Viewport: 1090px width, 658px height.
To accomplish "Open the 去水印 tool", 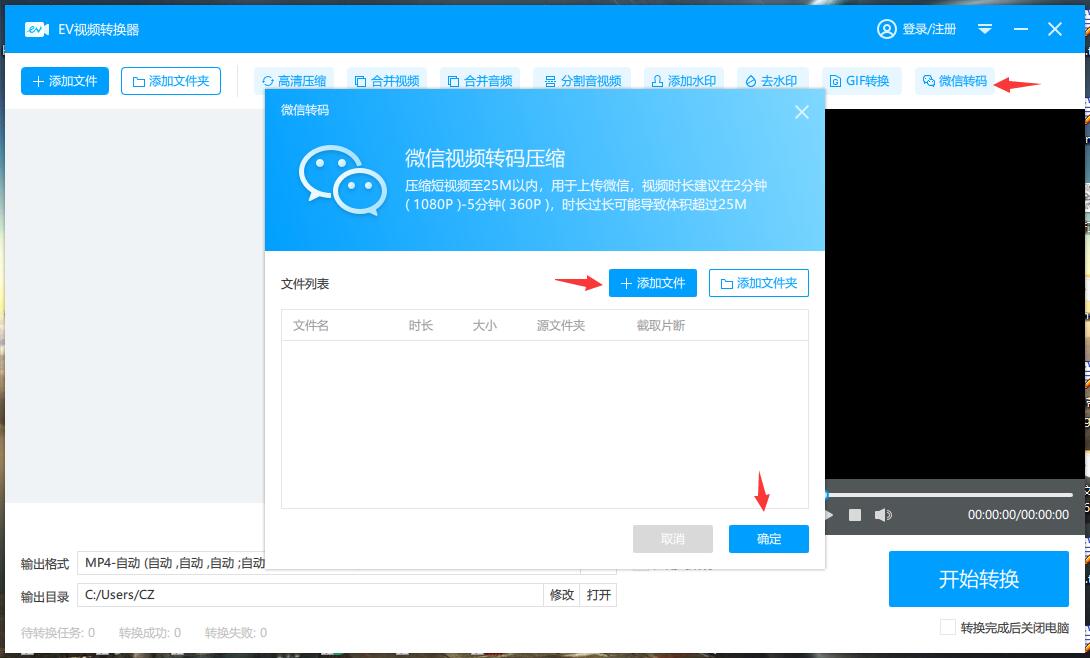I will pyautogui.click(x=771, y=81).
